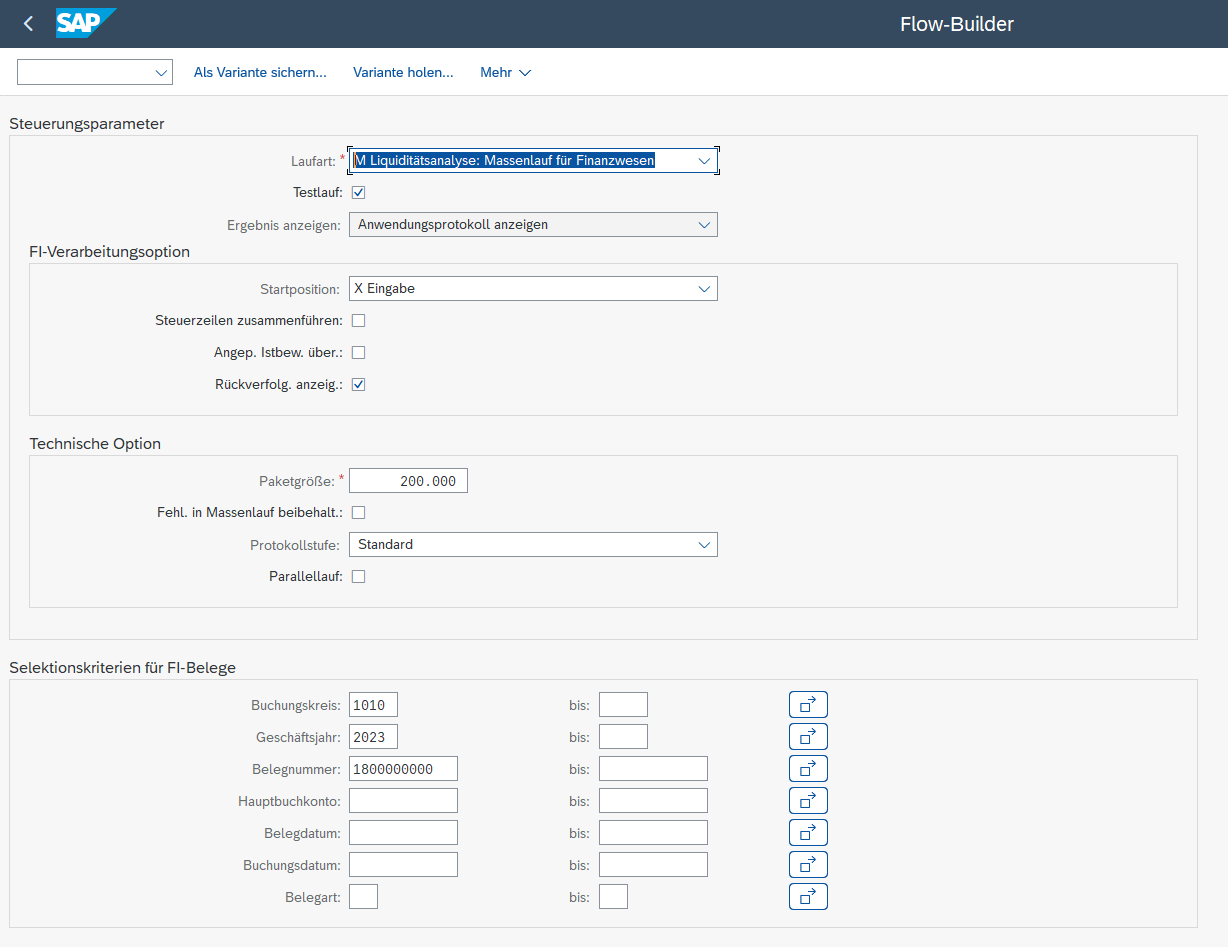This screenshot has width=1228, height=947.
Task: Disable Rückverfolg. anzeig. checkbox
Action: [359, 385]
